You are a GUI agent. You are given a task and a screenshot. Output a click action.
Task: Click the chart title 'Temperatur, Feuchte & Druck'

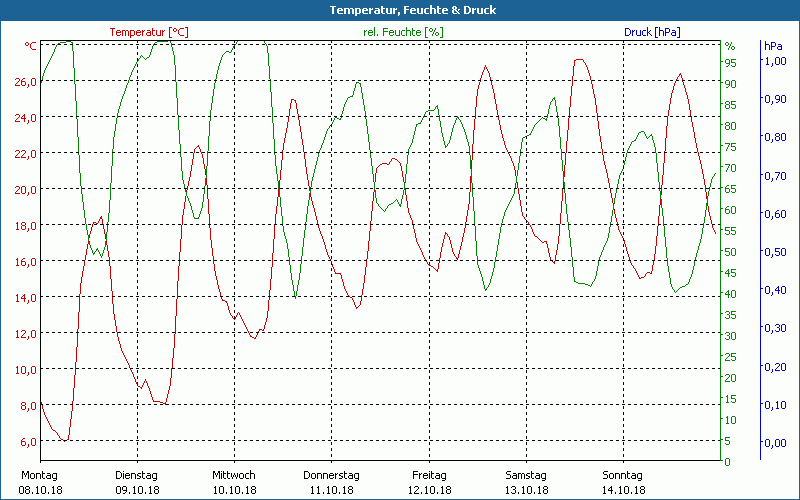399,10
